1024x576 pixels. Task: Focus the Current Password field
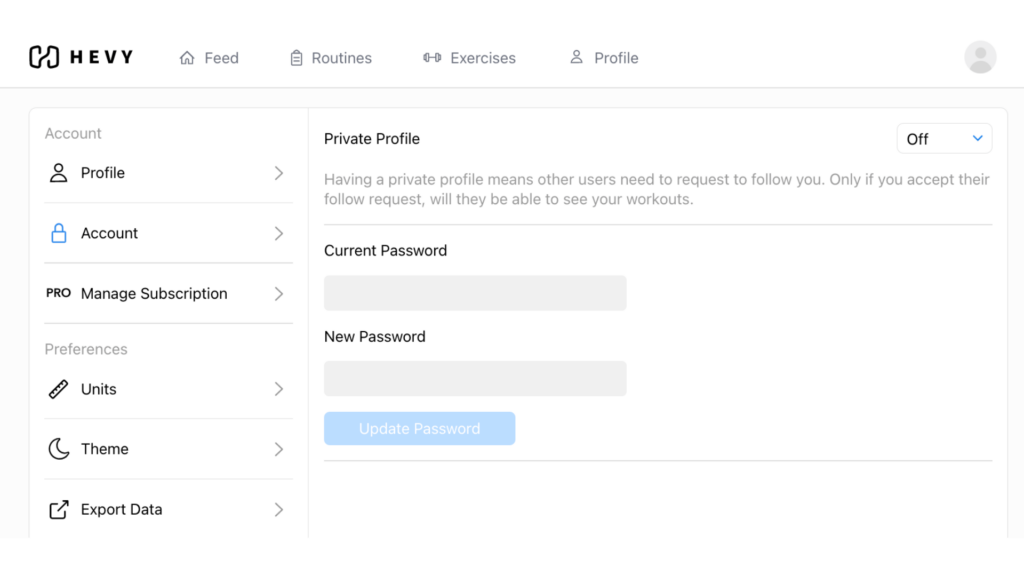point(475,293)
